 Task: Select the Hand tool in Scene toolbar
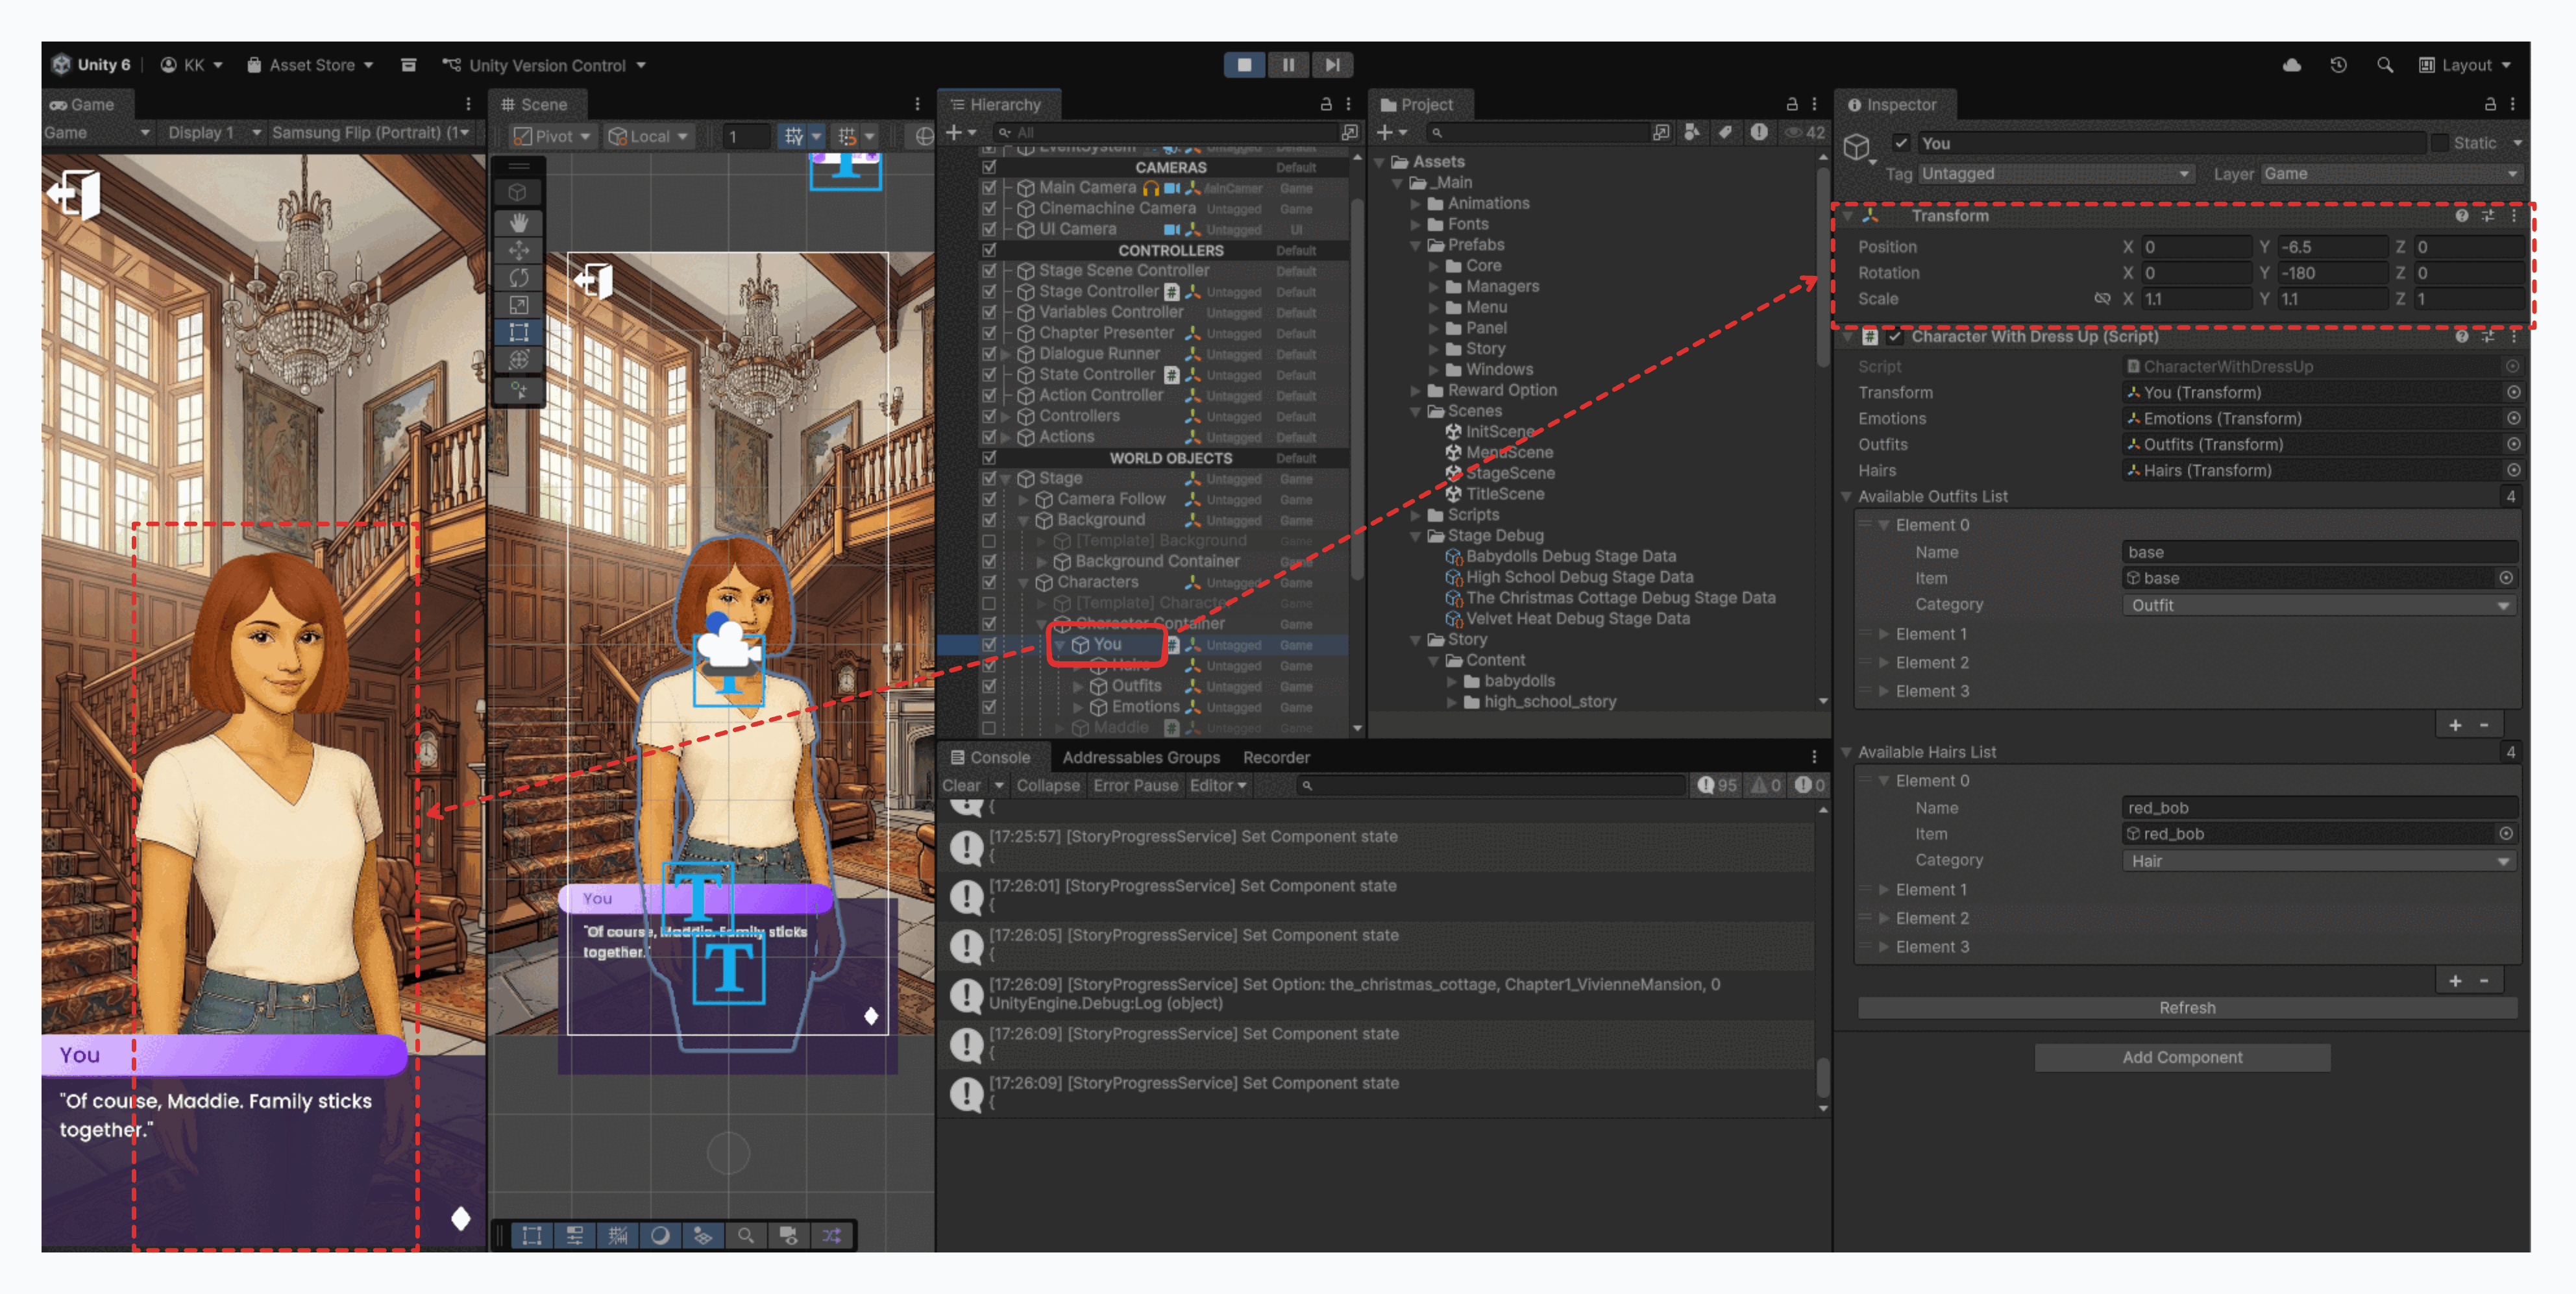click(x=518, y=222)
